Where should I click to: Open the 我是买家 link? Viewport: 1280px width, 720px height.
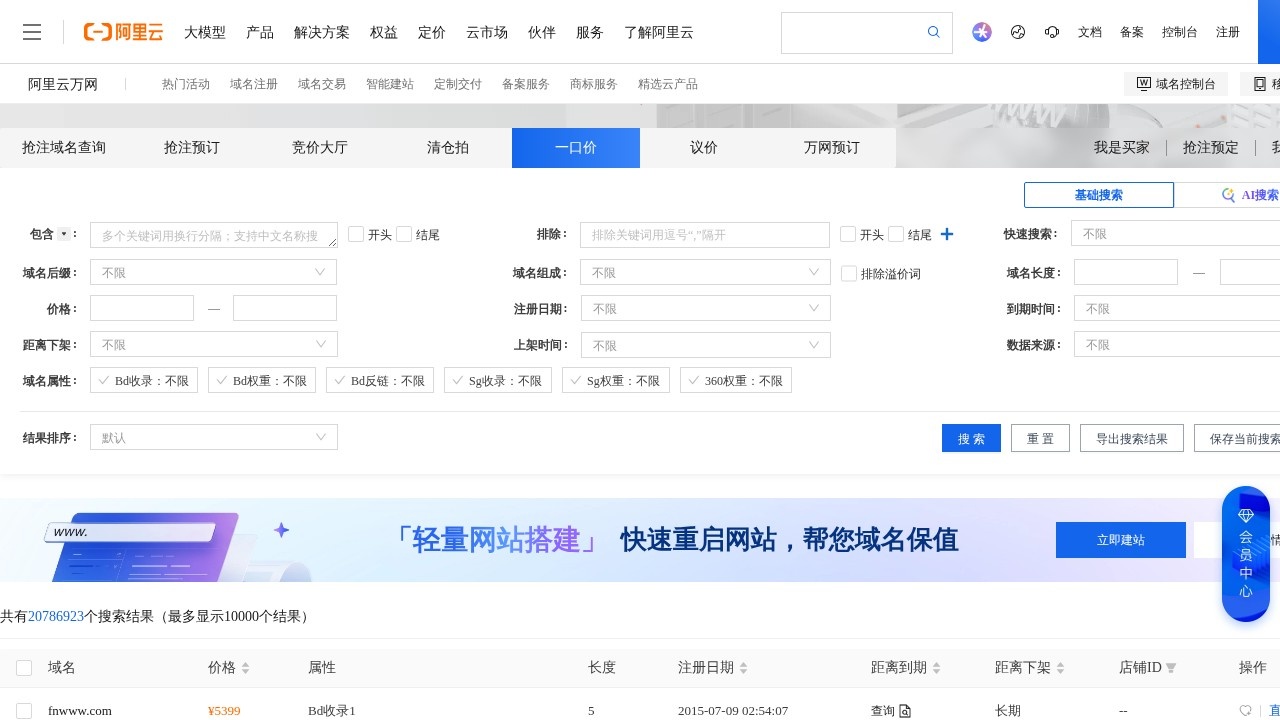pos(1122,148)
